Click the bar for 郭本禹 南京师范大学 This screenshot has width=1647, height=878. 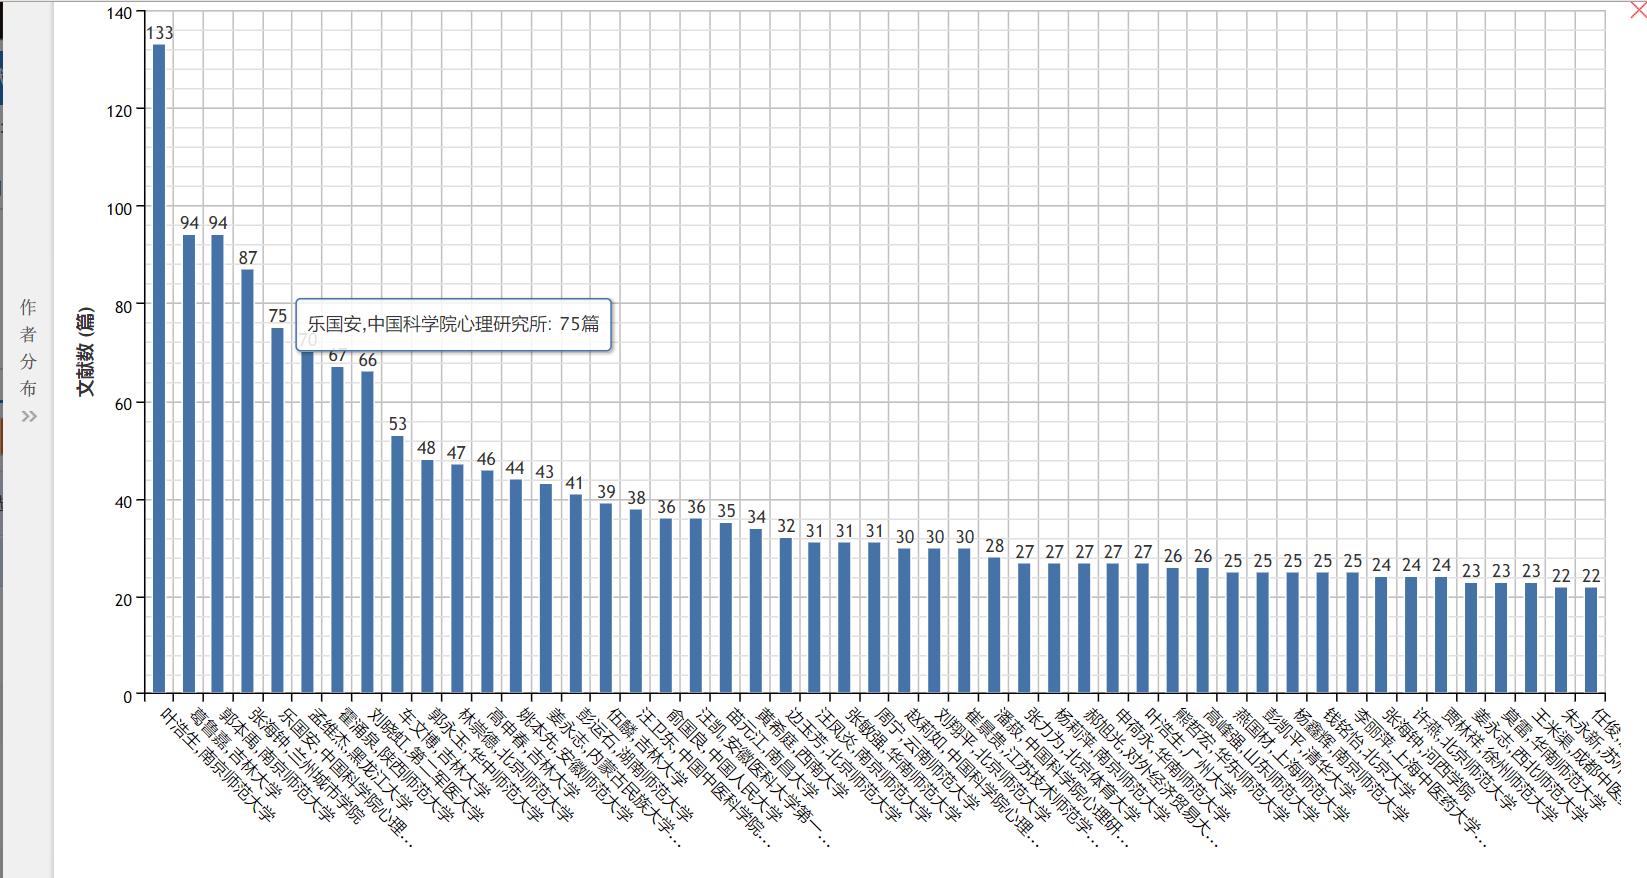(217, 464)
